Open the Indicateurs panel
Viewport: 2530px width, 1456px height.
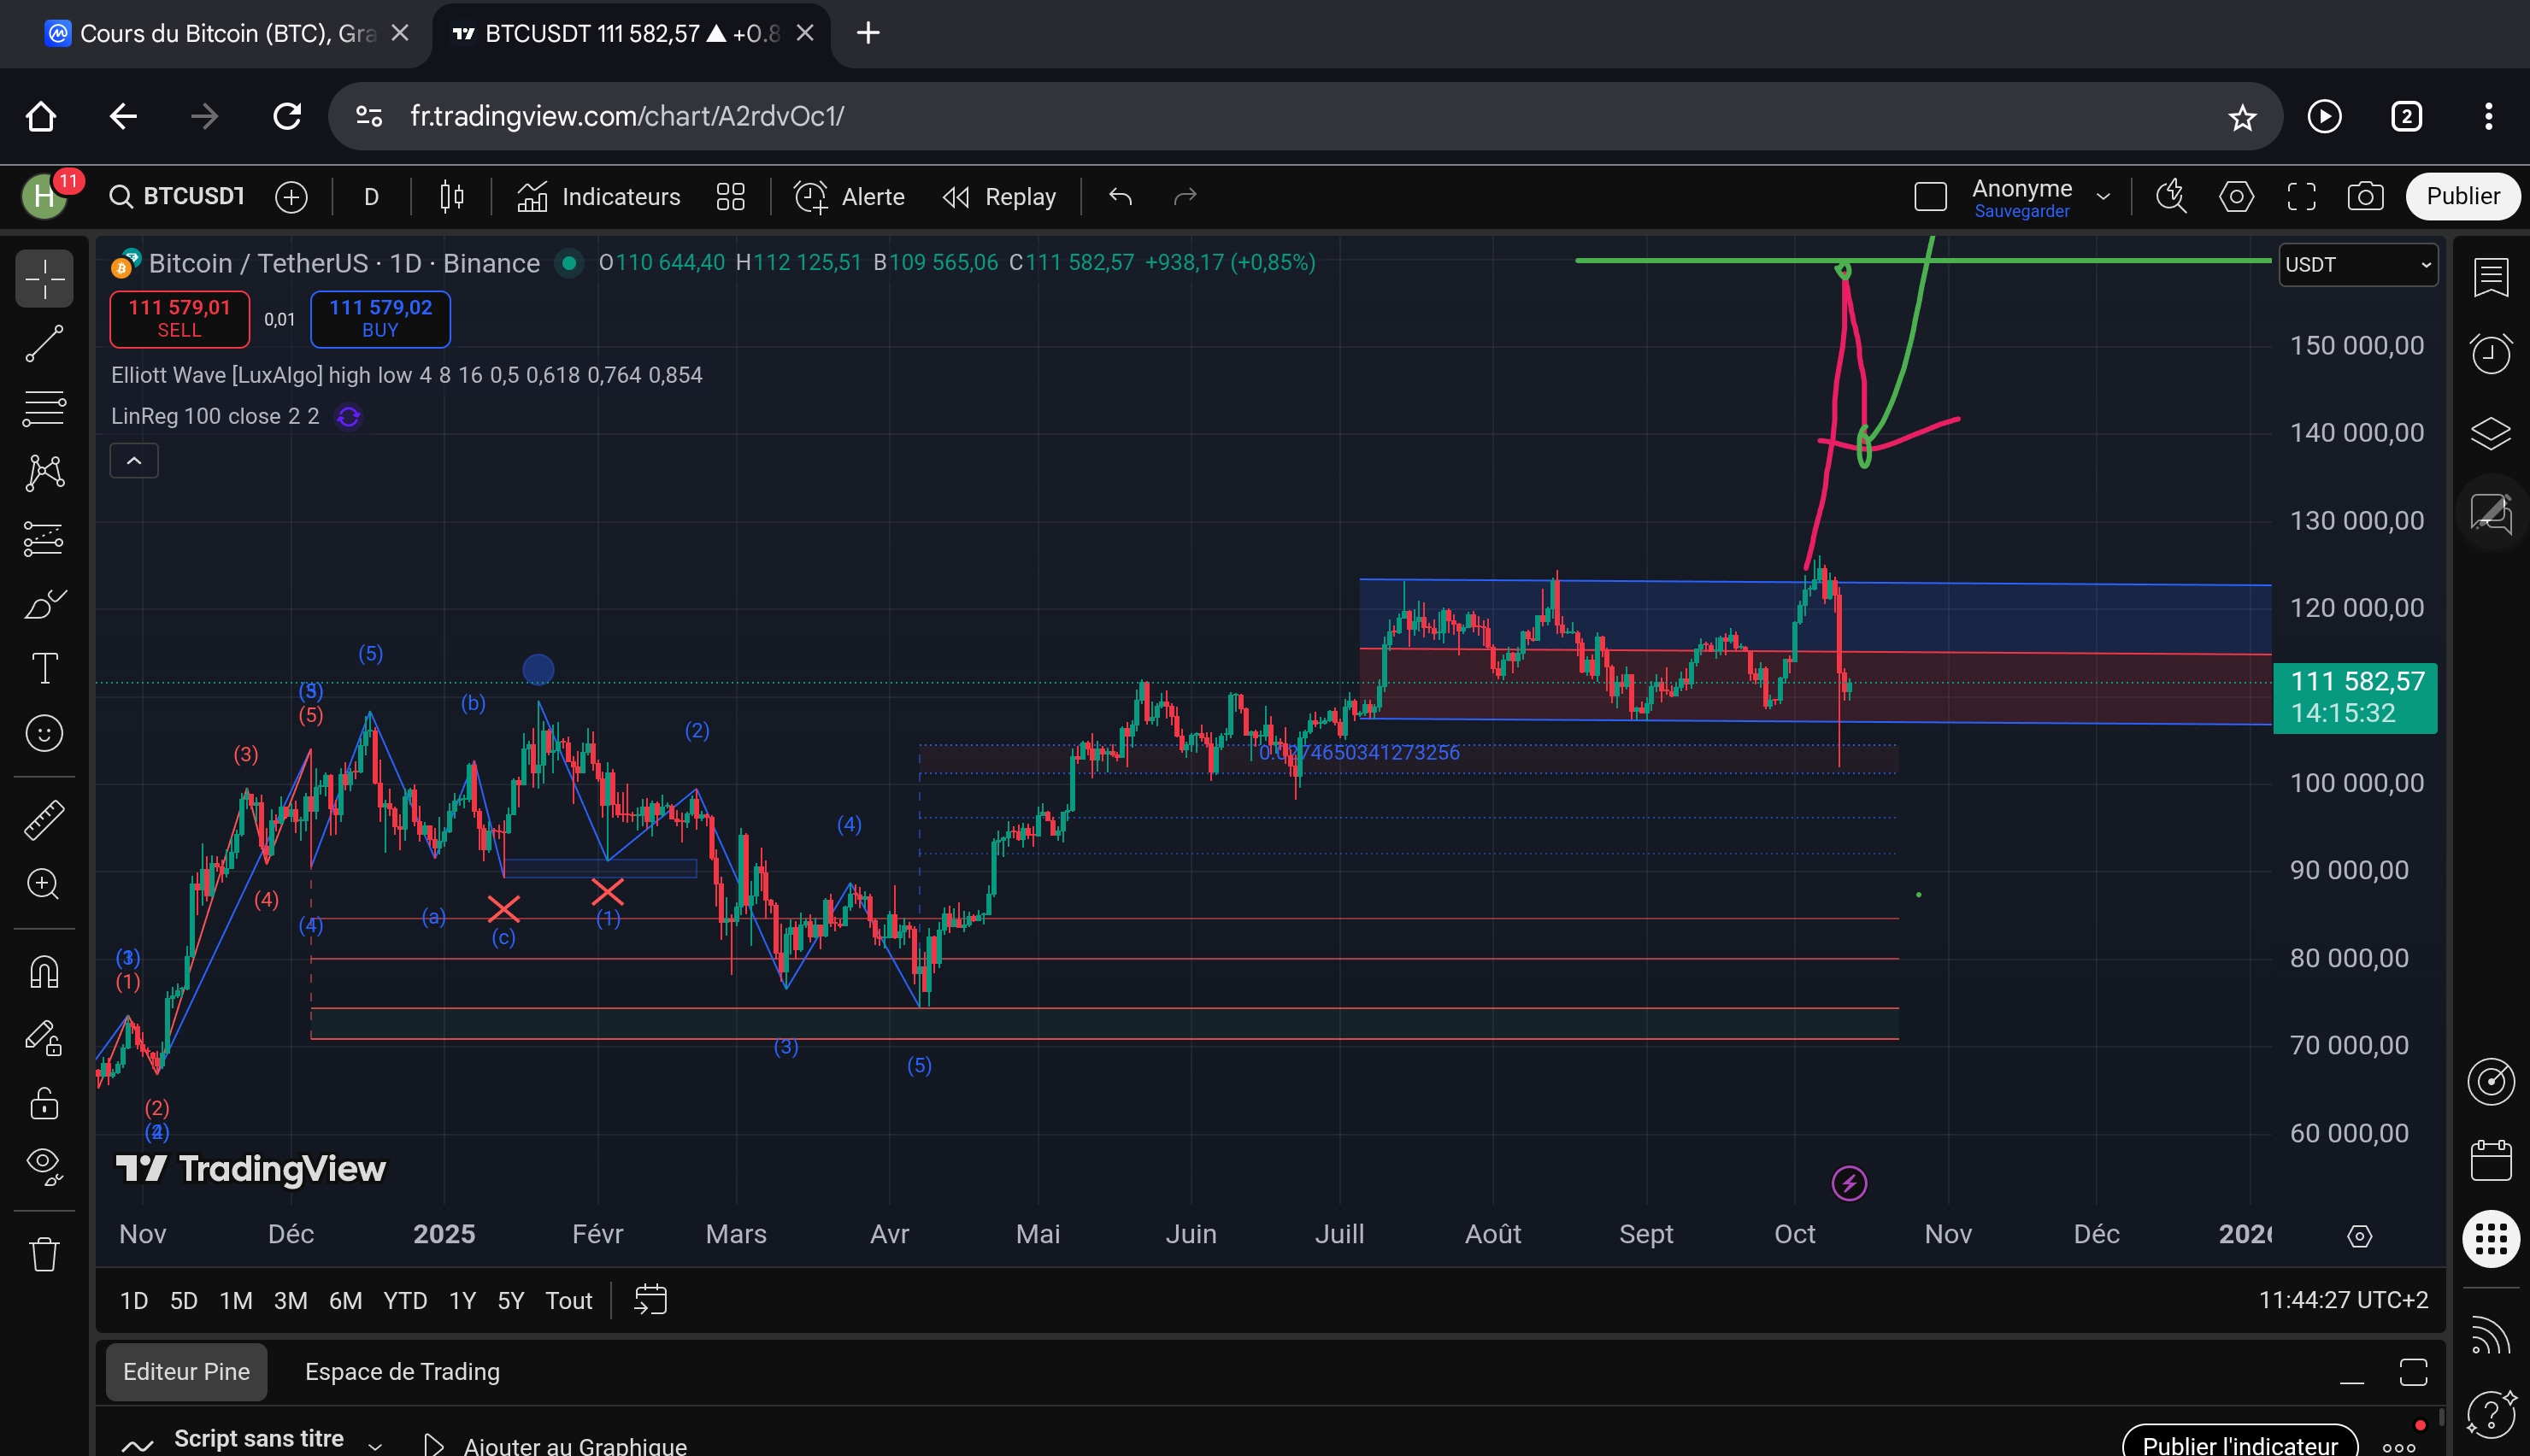tap(598, 197)
